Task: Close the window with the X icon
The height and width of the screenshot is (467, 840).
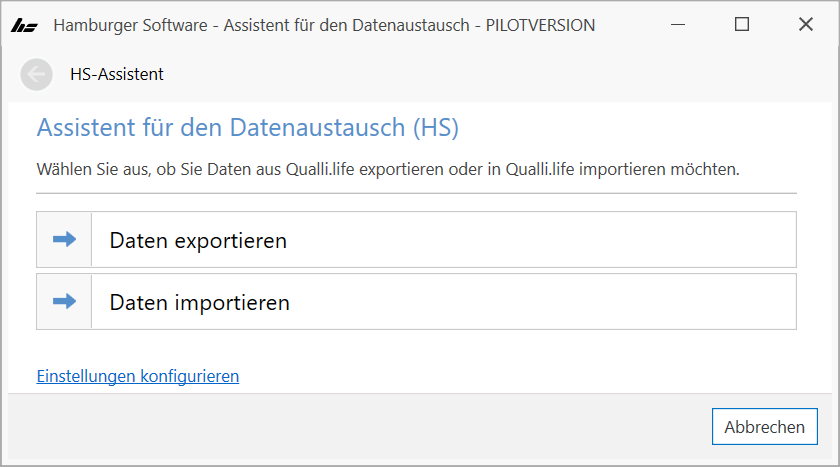Action: [805, 25]
